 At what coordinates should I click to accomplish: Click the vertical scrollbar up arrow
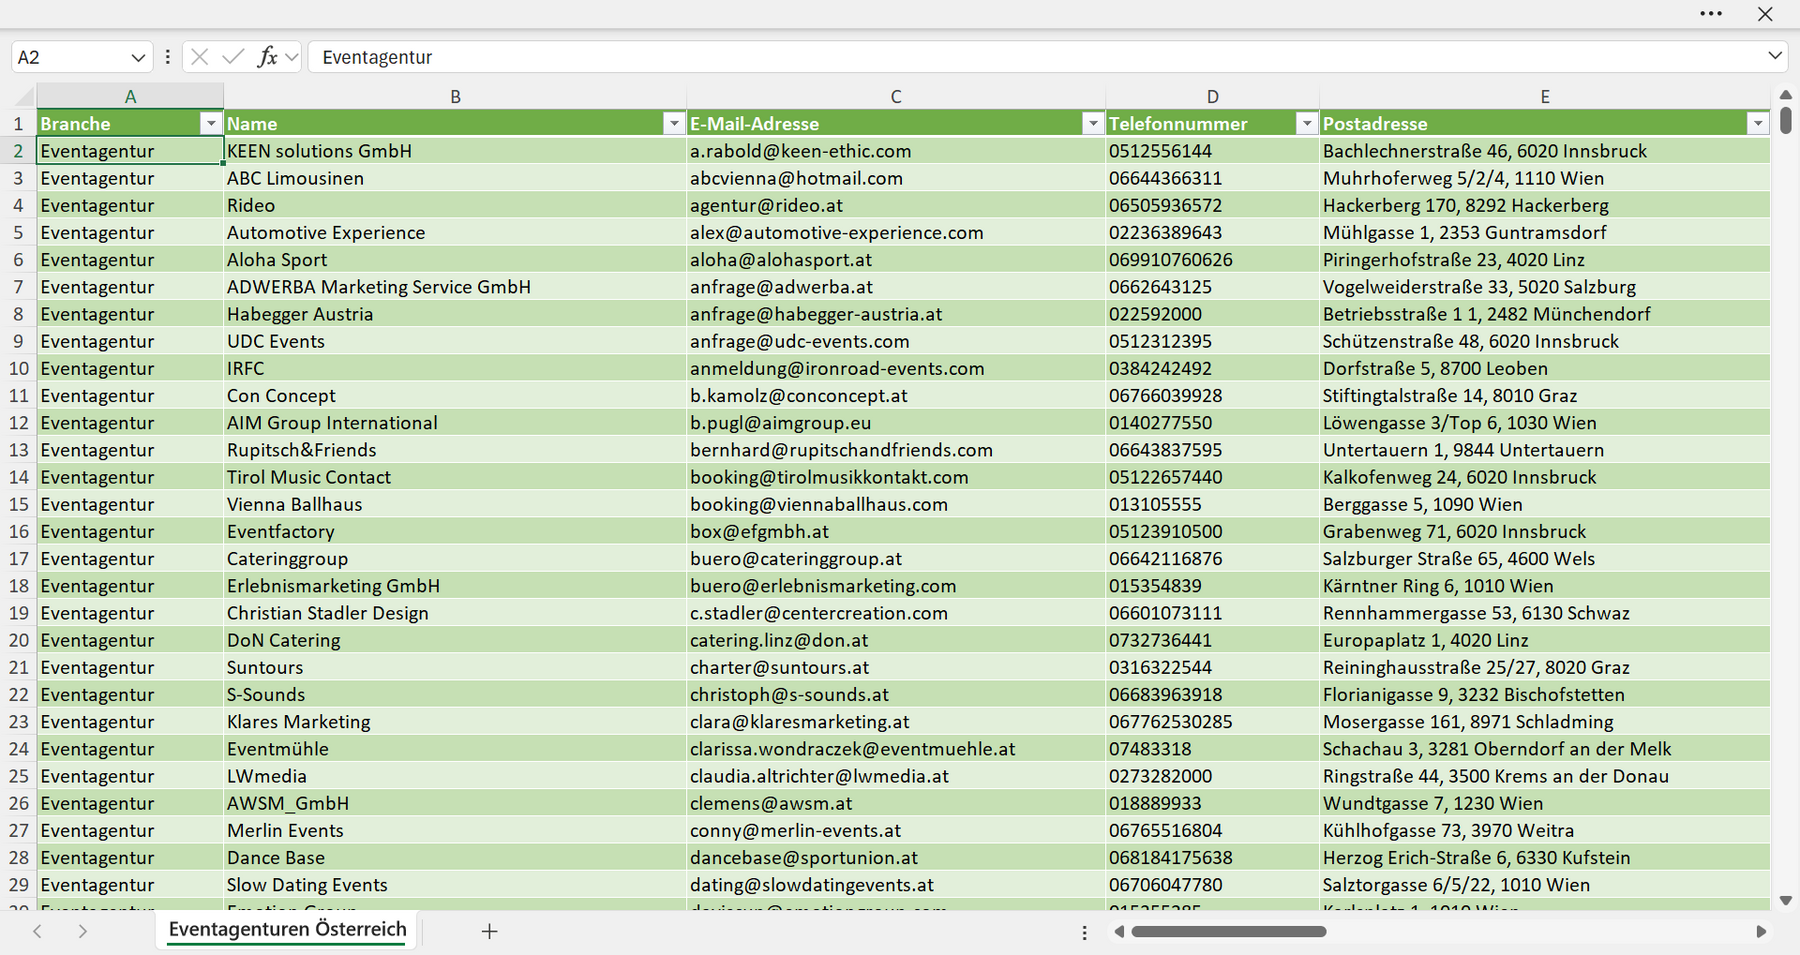click(1786, 95)
